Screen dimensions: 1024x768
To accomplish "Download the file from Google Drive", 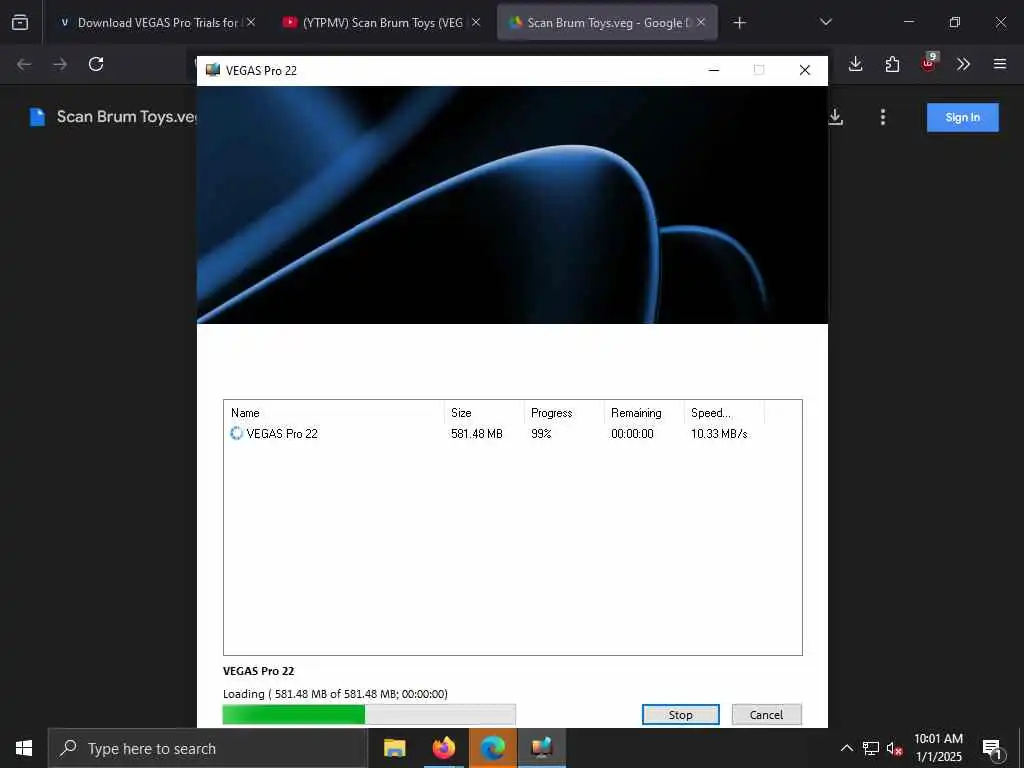I will [x=835, y=117].
